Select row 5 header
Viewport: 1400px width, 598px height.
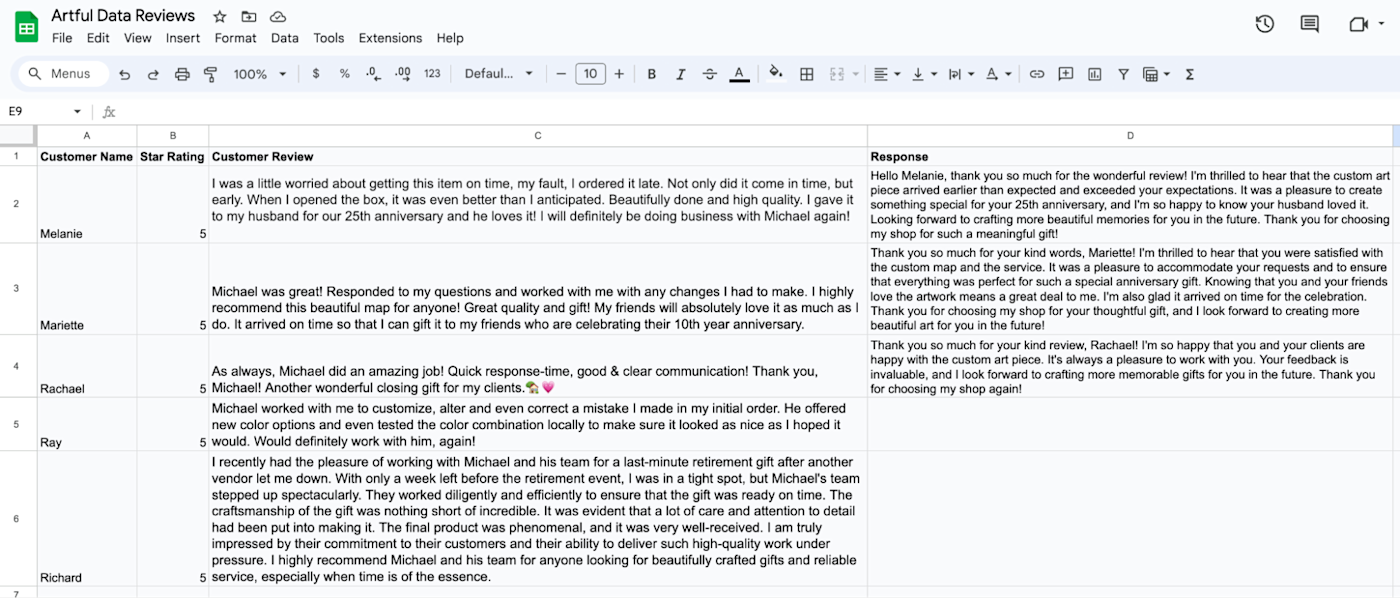click(x=17, y=424)
